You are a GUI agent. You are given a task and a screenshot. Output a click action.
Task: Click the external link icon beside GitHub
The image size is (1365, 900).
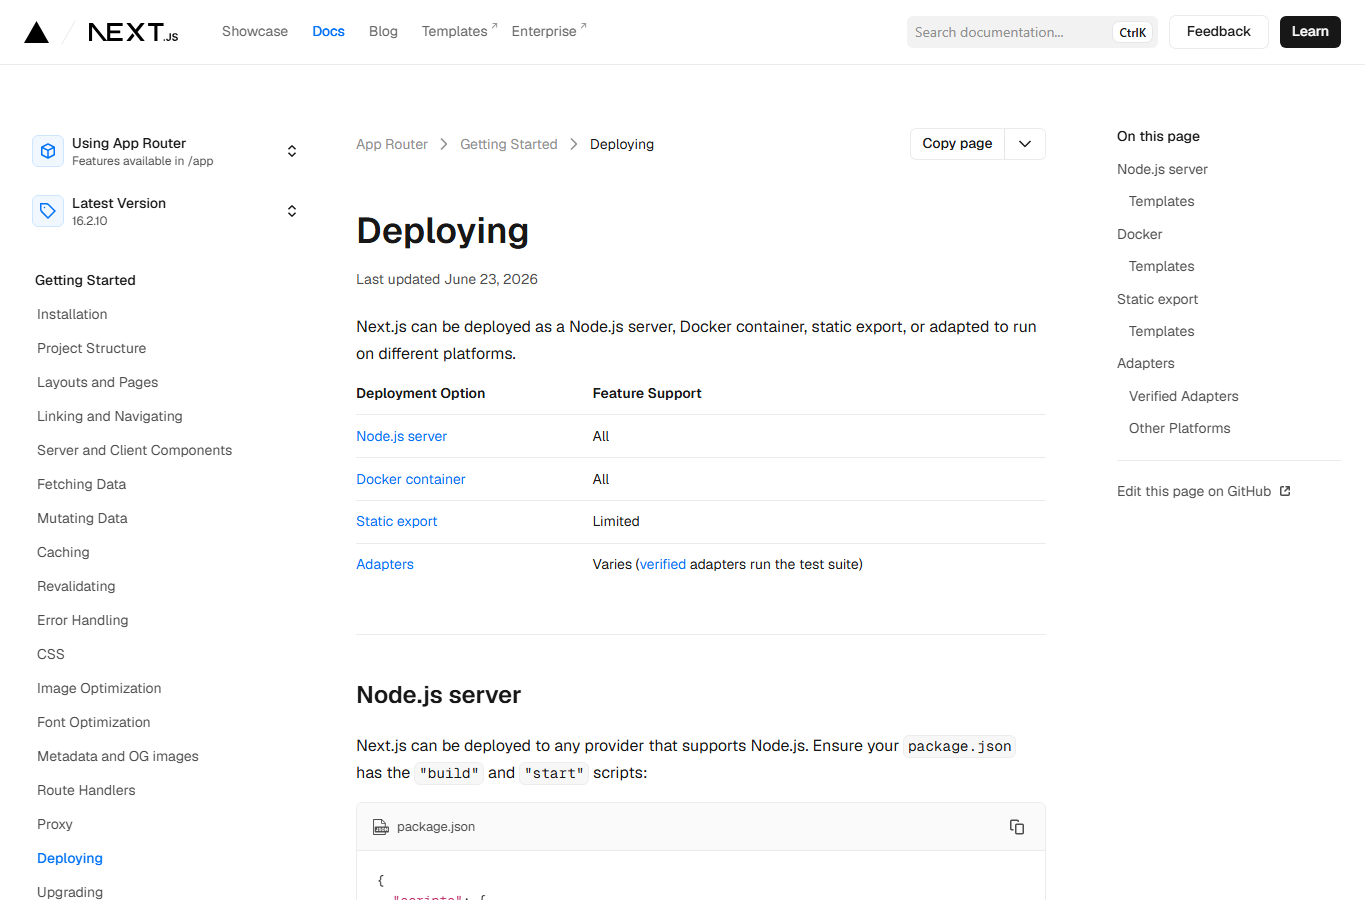(x=1285, y=491)
